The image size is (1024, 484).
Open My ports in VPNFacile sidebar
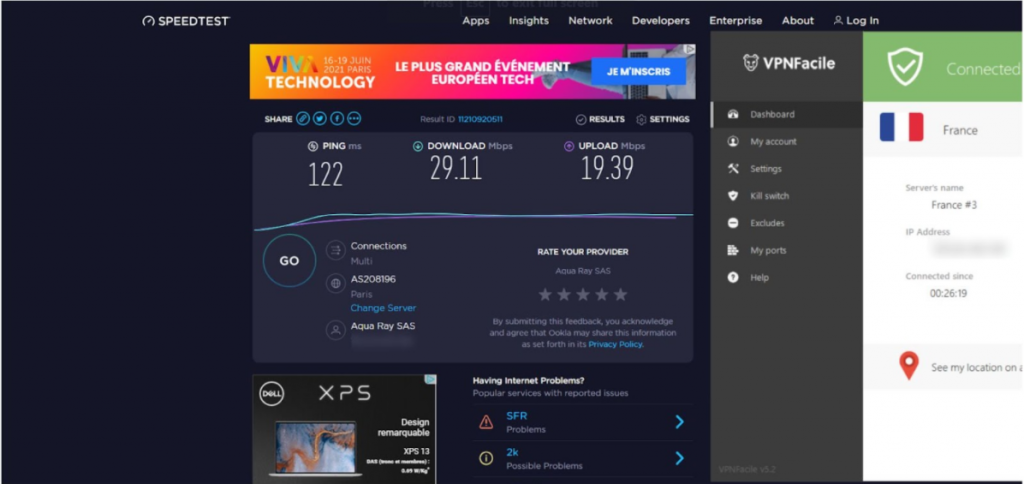[786, 250]
